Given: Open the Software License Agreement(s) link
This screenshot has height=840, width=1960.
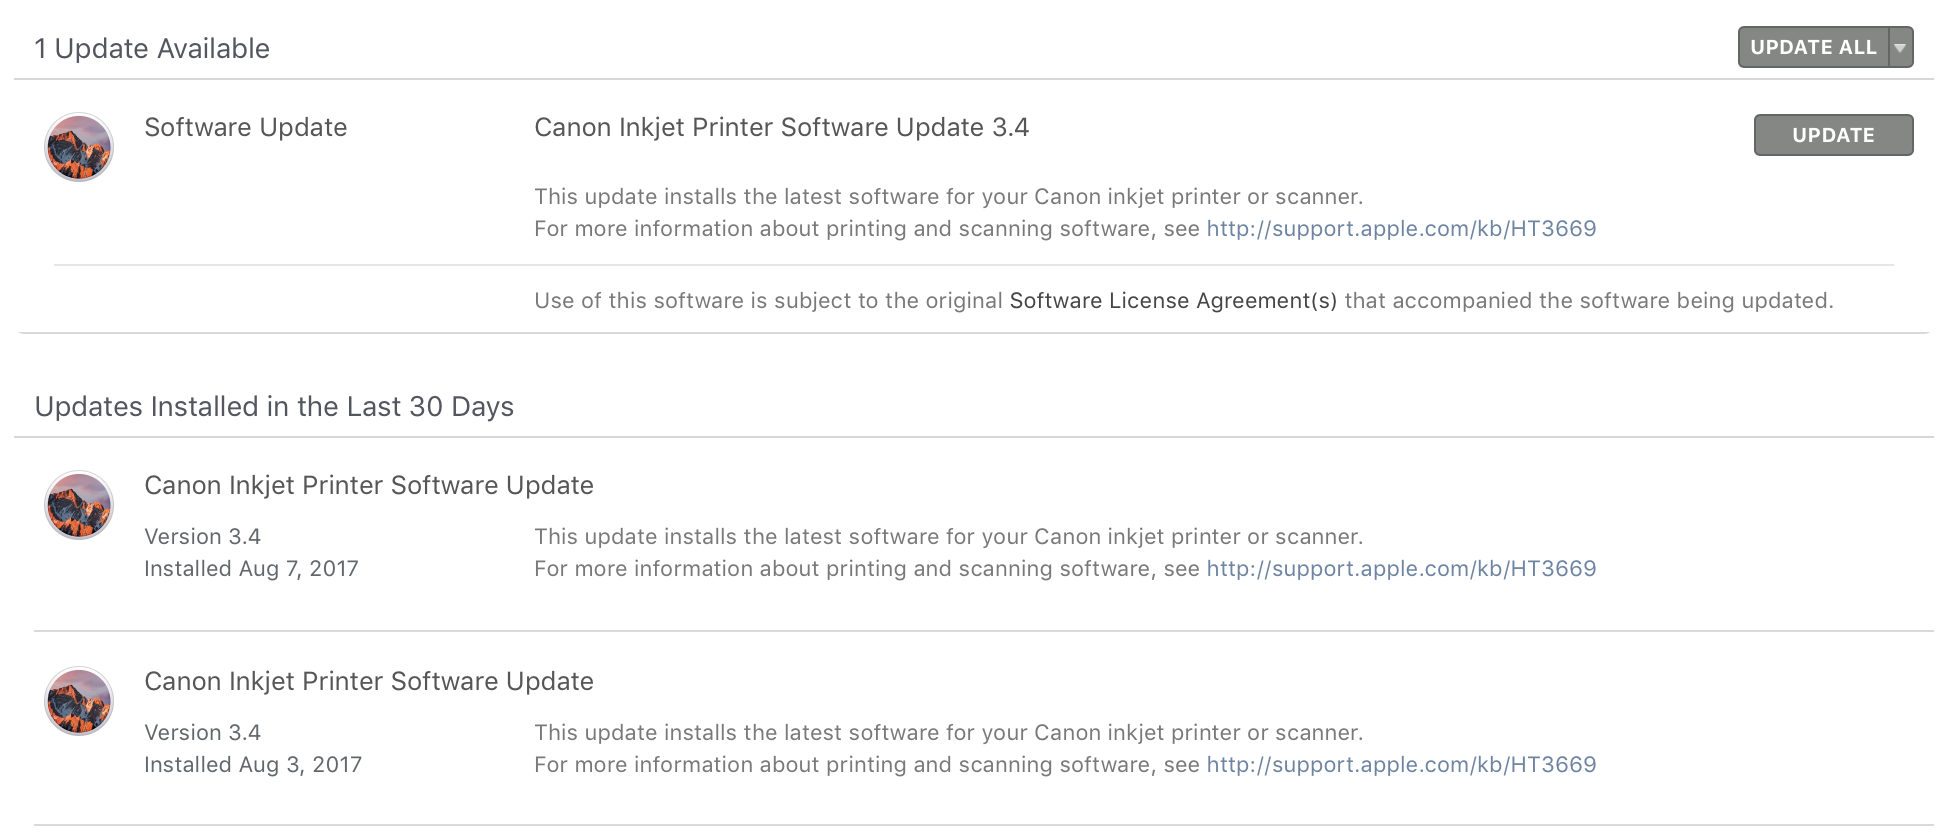Looking at the screenshot, I should (x=1173, y=301).
